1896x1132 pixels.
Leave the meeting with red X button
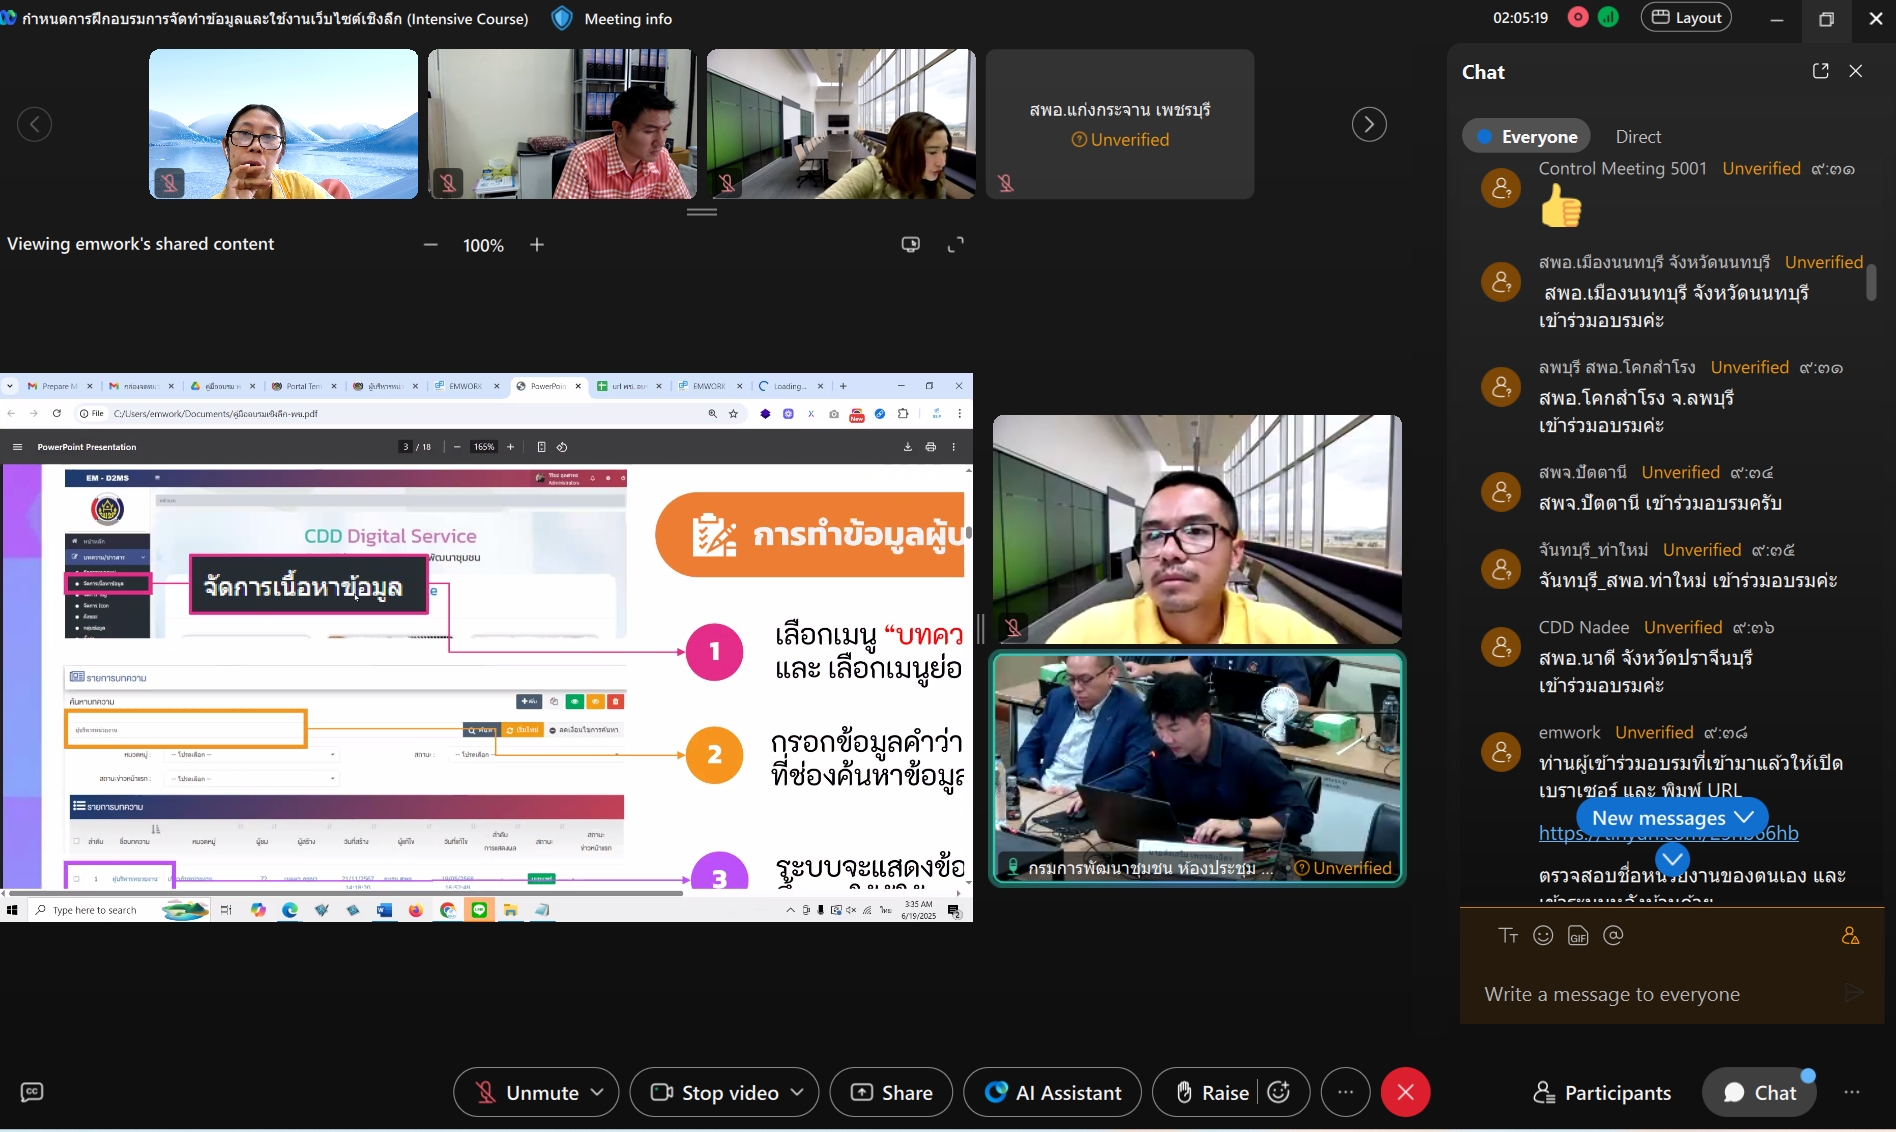(x=1405, y=1092)
